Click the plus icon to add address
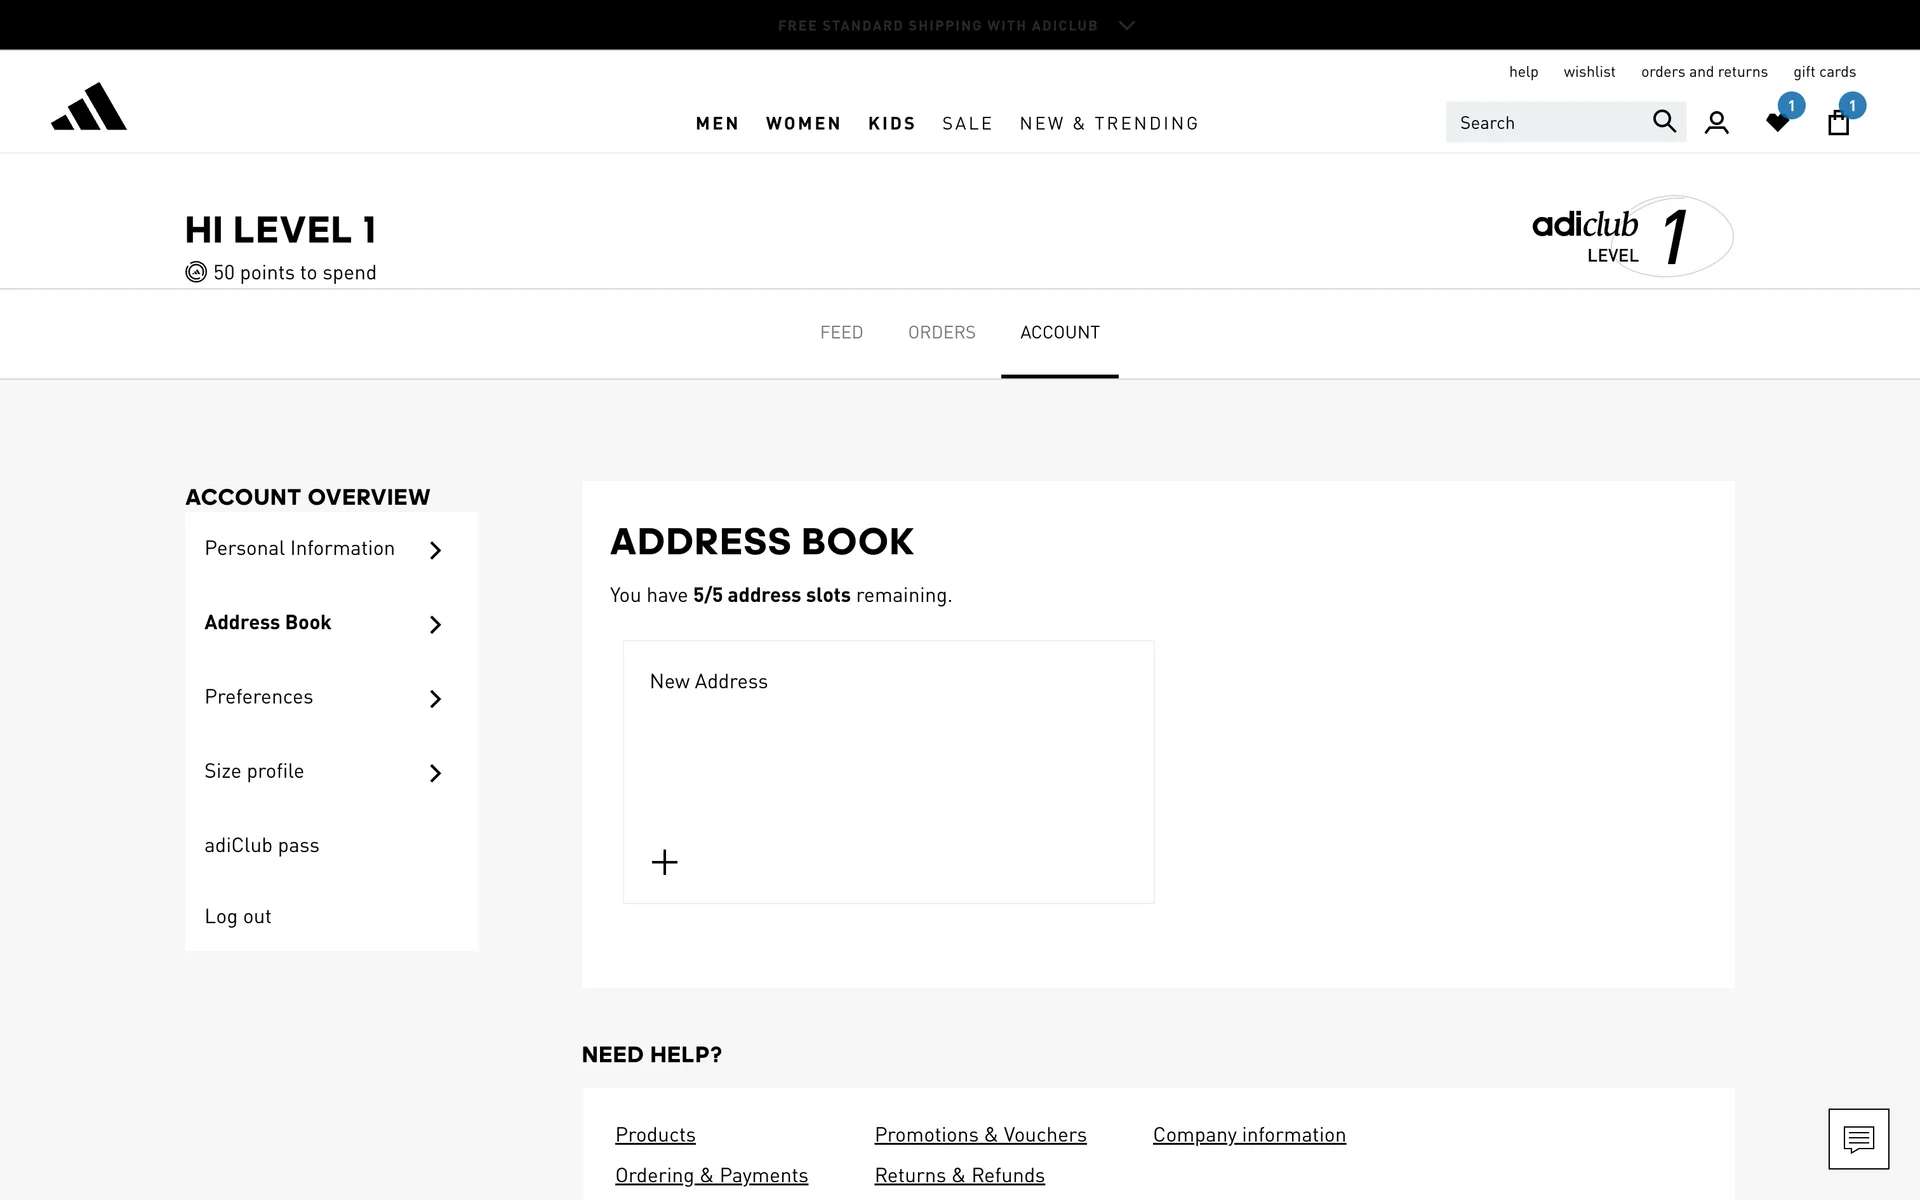This screenshot has height=1200, width=1920. point(664,862)
